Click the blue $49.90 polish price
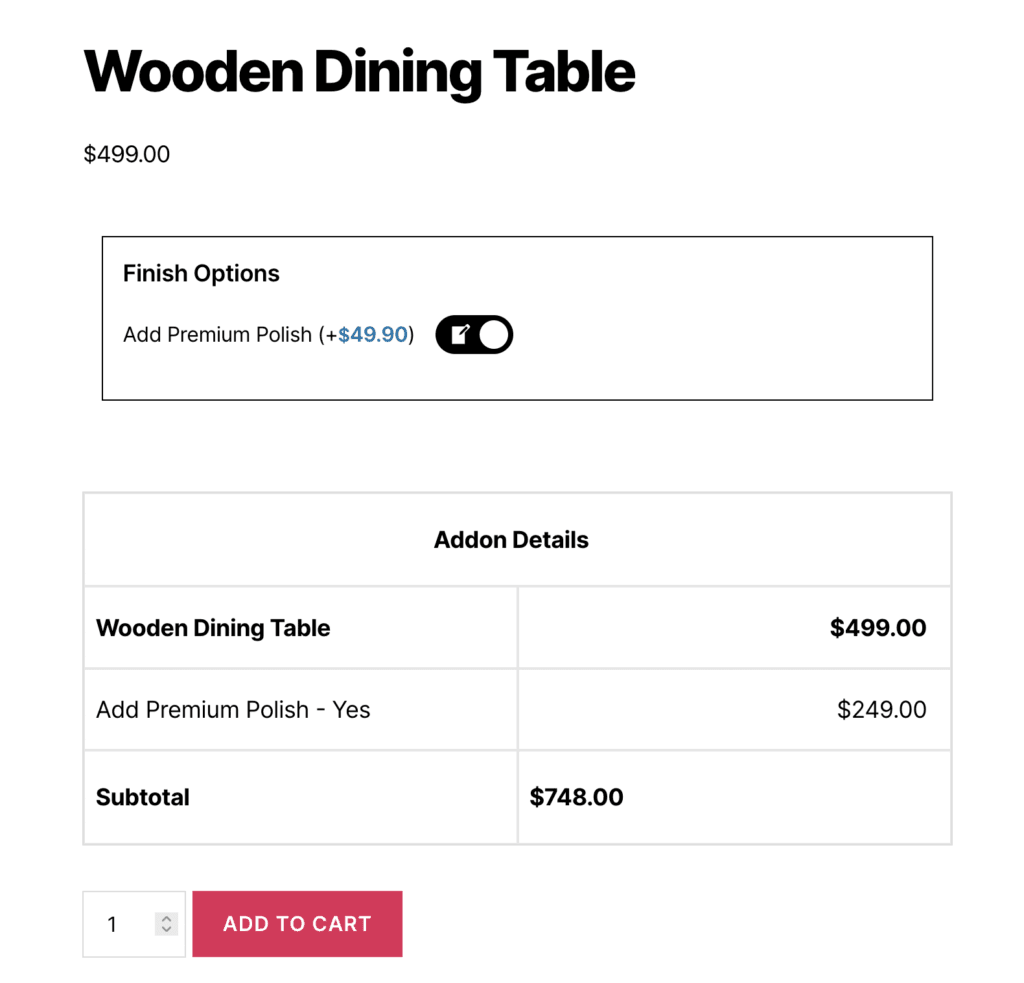The height and width of the screenshot is (983, 1024). coord(373,335)
